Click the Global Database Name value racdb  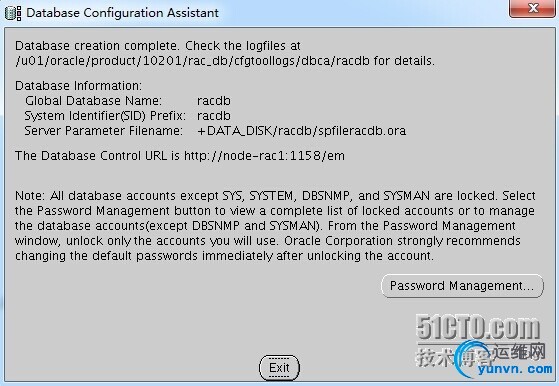[214, 101]
